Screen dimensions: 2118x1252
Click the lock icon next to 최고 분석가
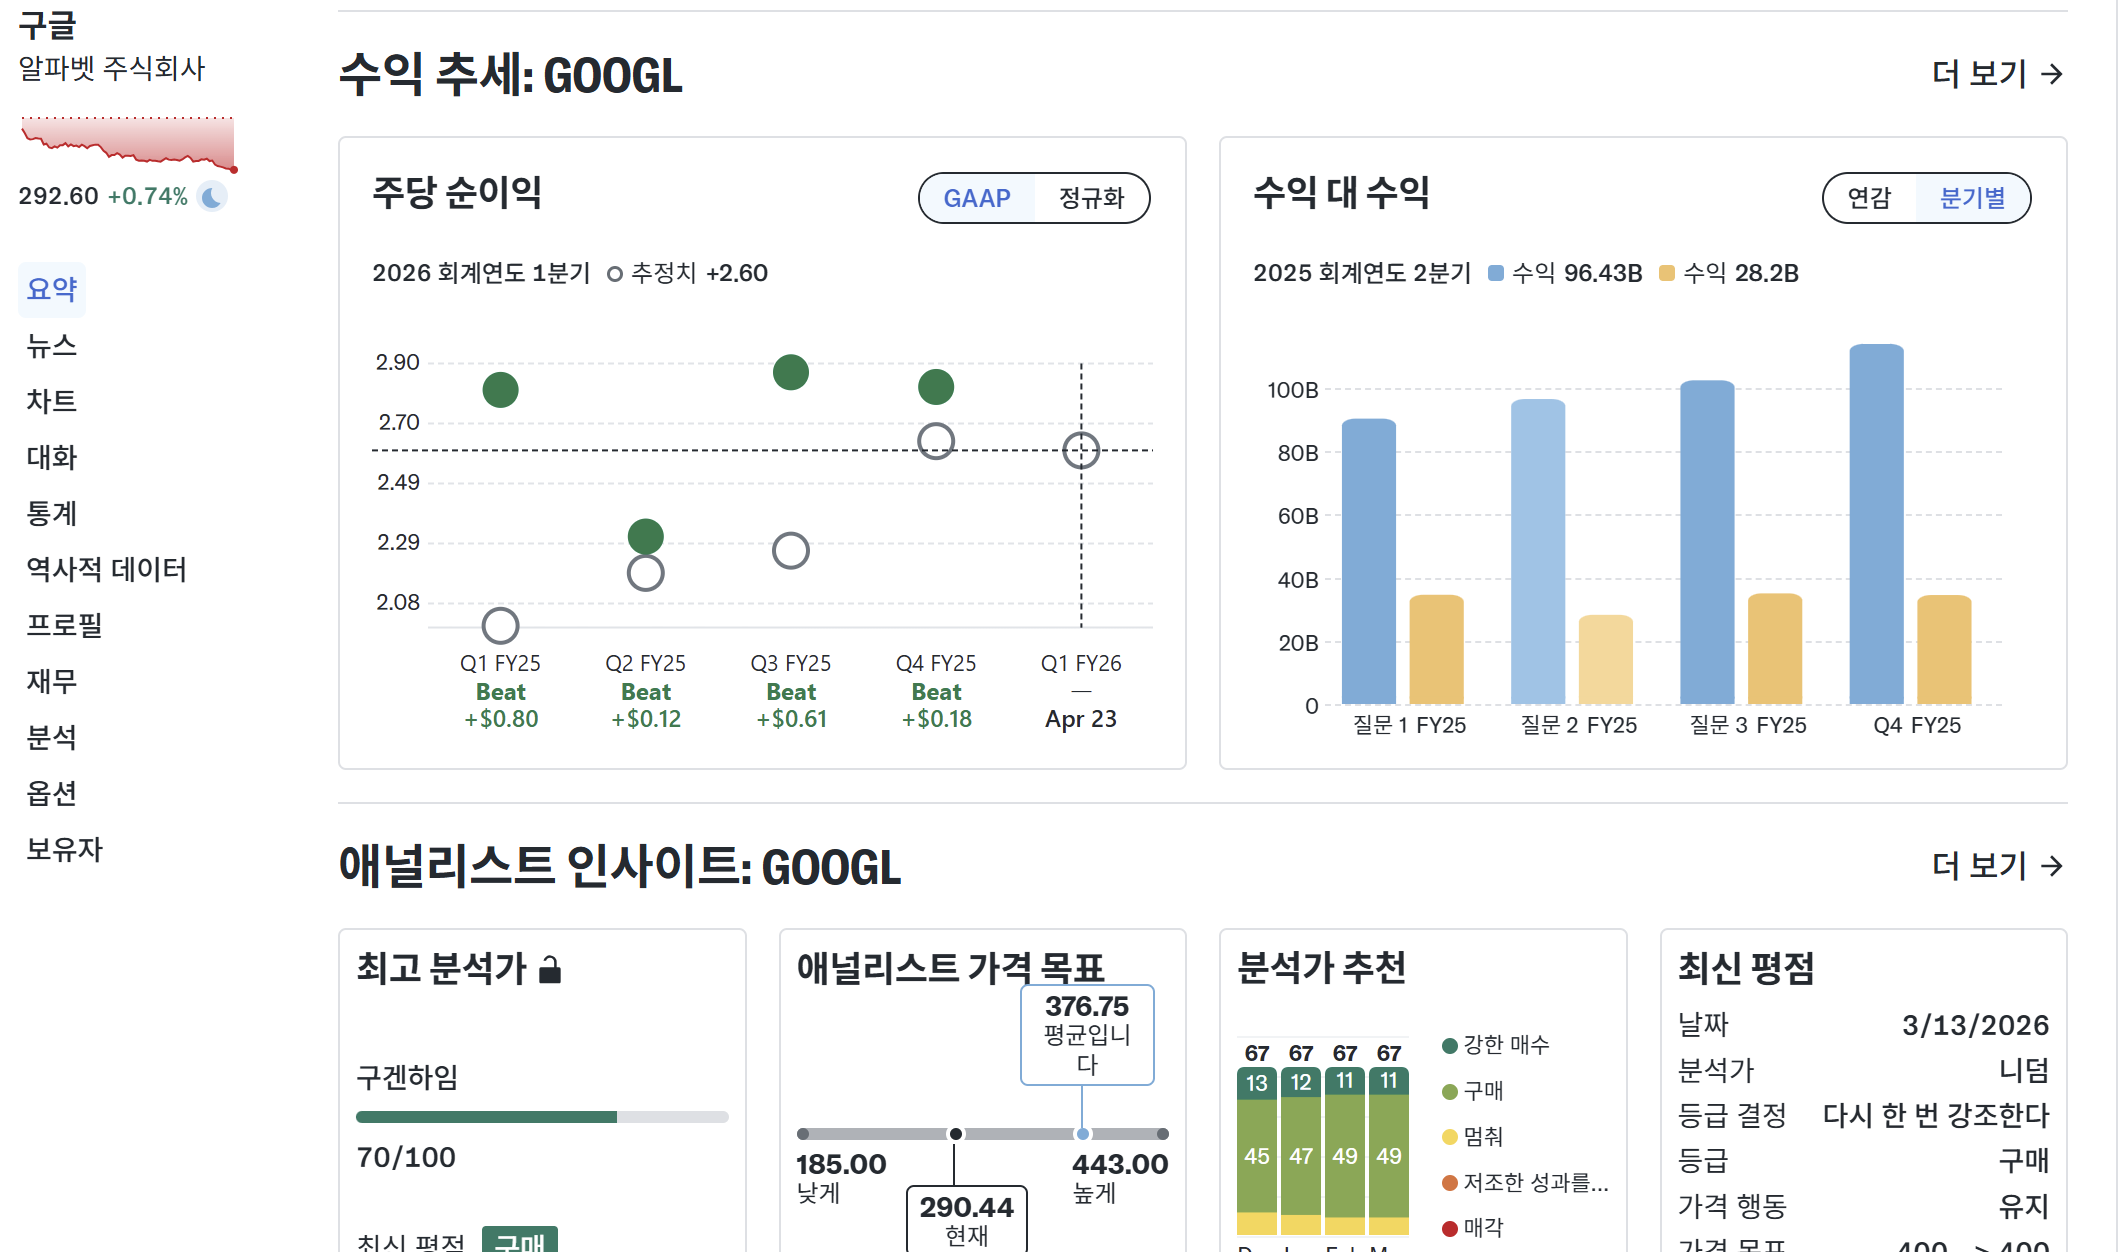[x=550, y=969]
